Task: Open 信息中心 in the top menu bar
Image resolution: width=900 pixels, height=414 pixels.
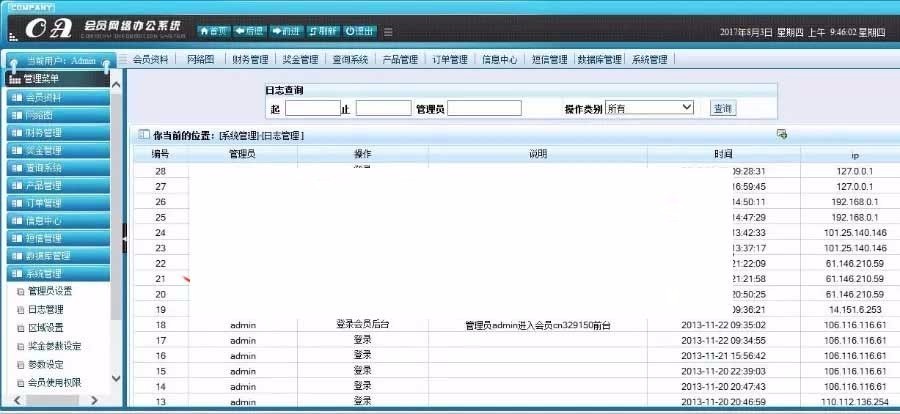Action: coord(499,59)
